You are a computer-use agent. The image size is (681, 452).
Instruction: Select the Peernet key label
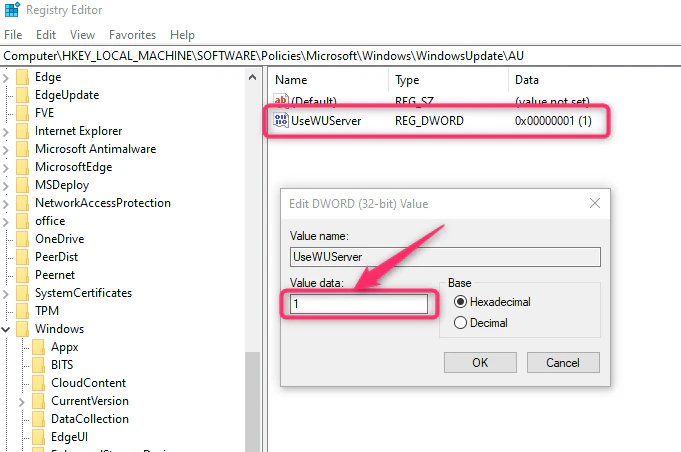(55, 275)
